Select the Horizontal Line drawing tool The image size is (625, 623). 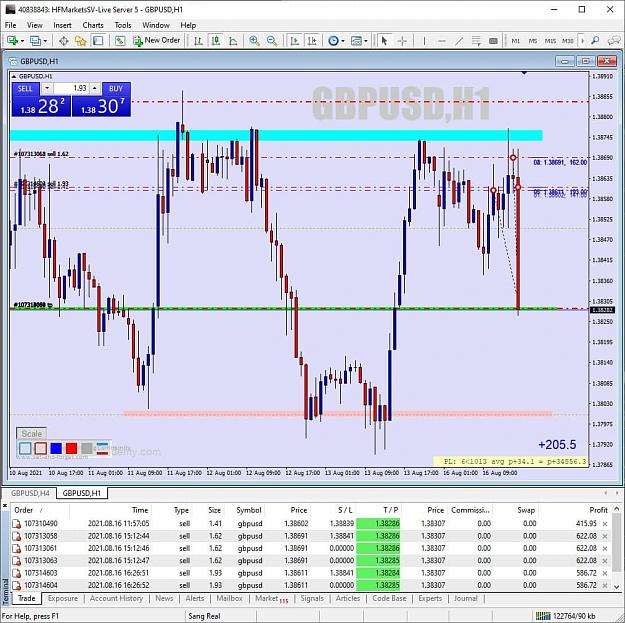click(x=442, y=41)
